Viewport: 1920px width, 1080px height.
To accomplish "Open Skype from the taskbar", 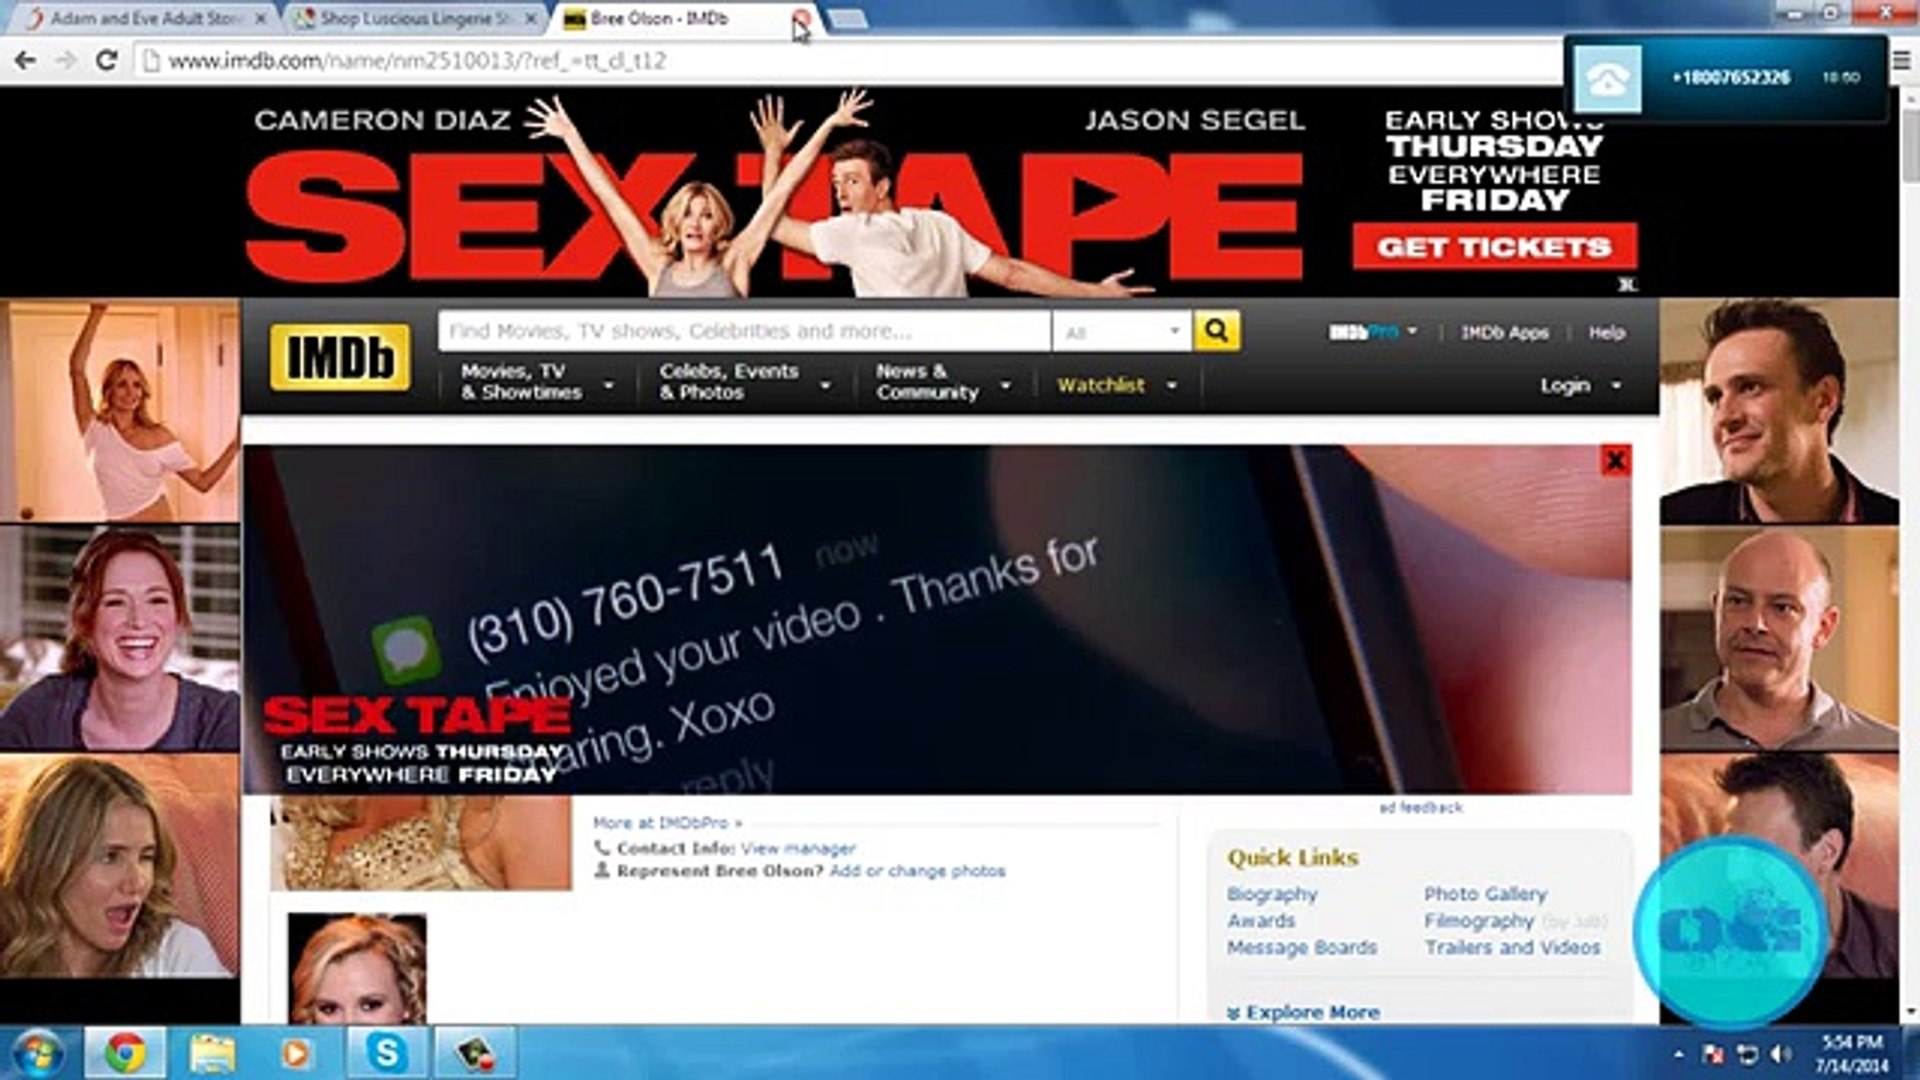I will point(386,1053).
